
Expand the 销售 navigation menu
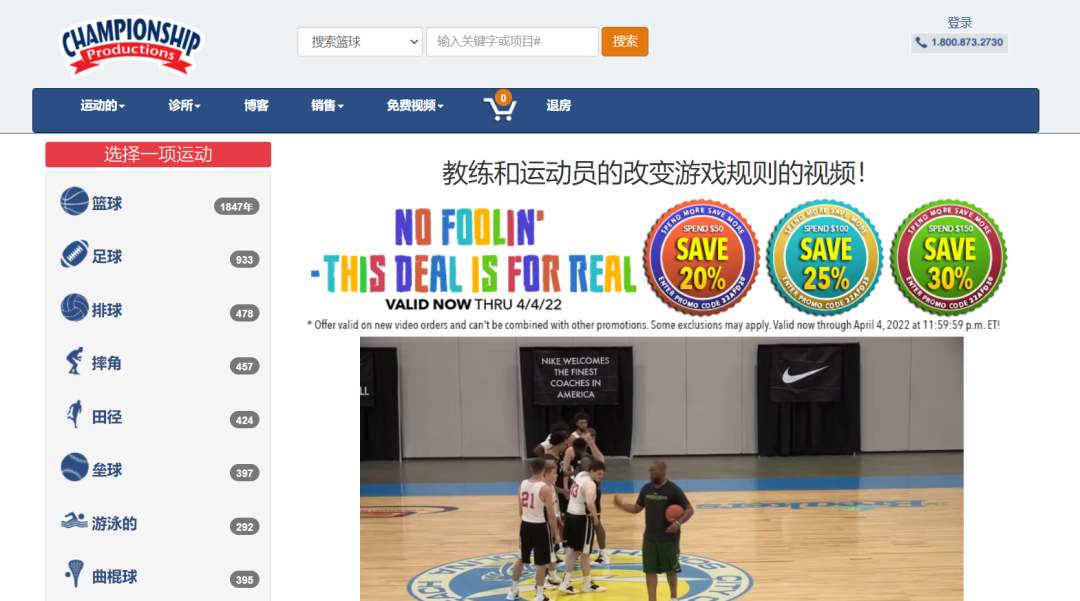tap(326, 106)
